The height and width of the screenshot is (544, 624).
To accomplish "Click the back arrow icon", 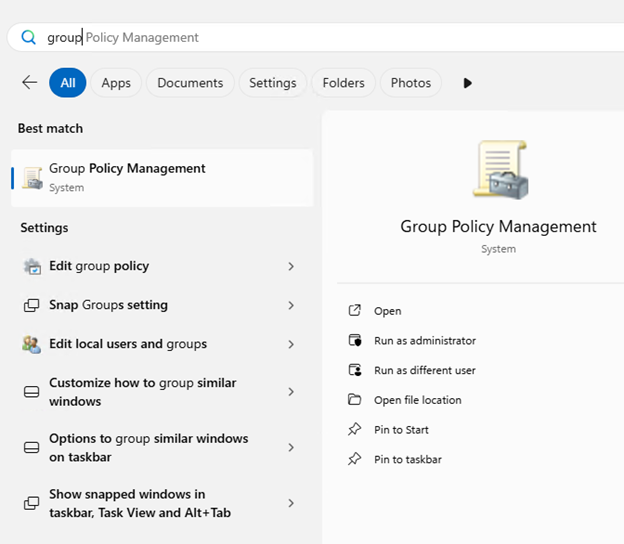I will coord(30,83).
